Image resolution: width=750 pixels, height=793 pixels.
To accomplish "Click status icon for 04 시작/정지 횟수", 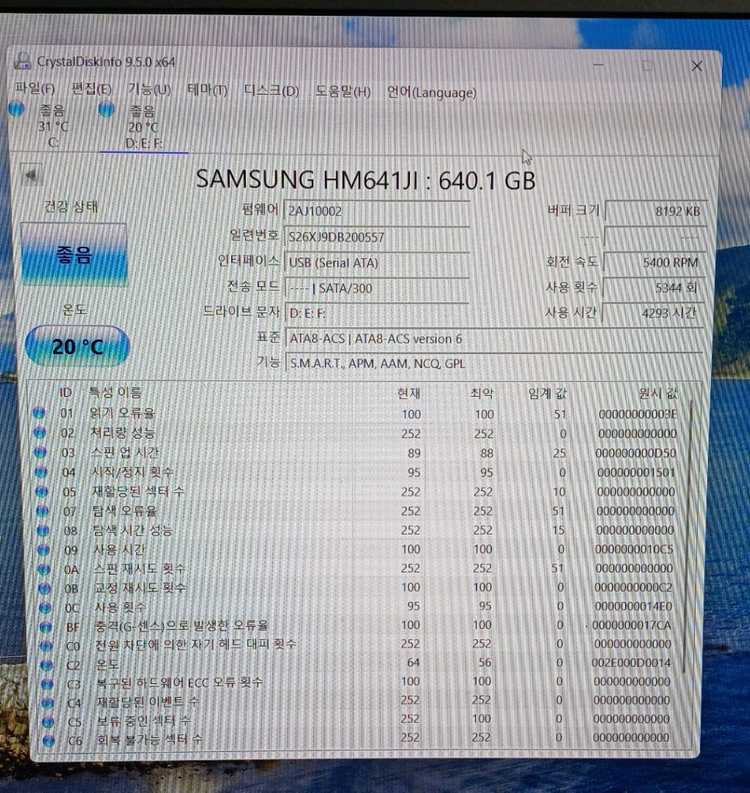I will 41,472.
